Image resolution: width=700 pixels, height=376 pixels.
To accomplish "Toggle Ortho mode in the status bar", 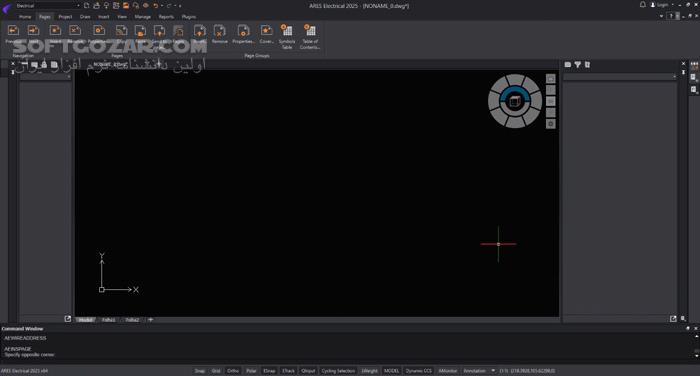I will [x=233, y=371].
